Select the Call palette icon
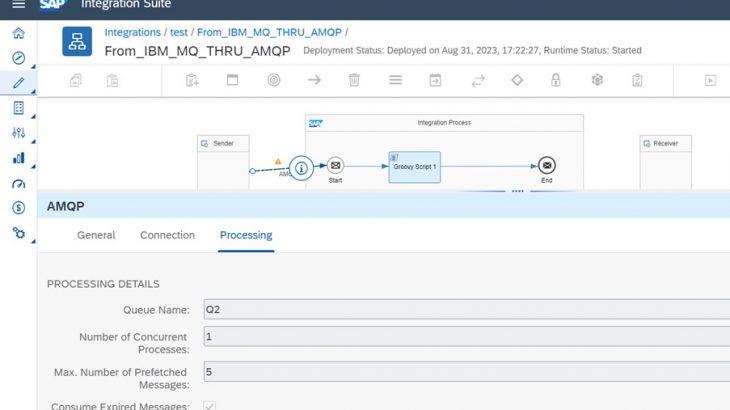Viewport: 730px width, 410px height. pos(435,80)
